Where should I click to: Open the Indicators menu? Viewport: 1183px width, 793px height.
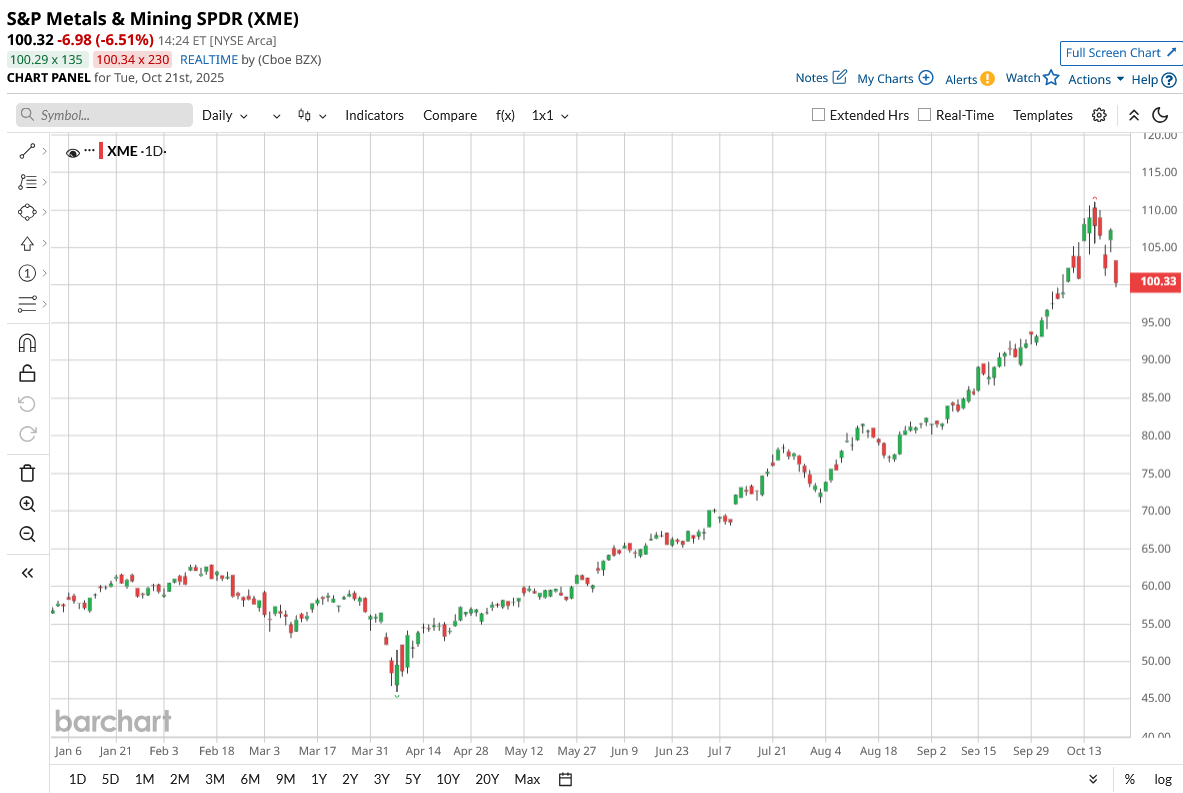pos(374,115)
